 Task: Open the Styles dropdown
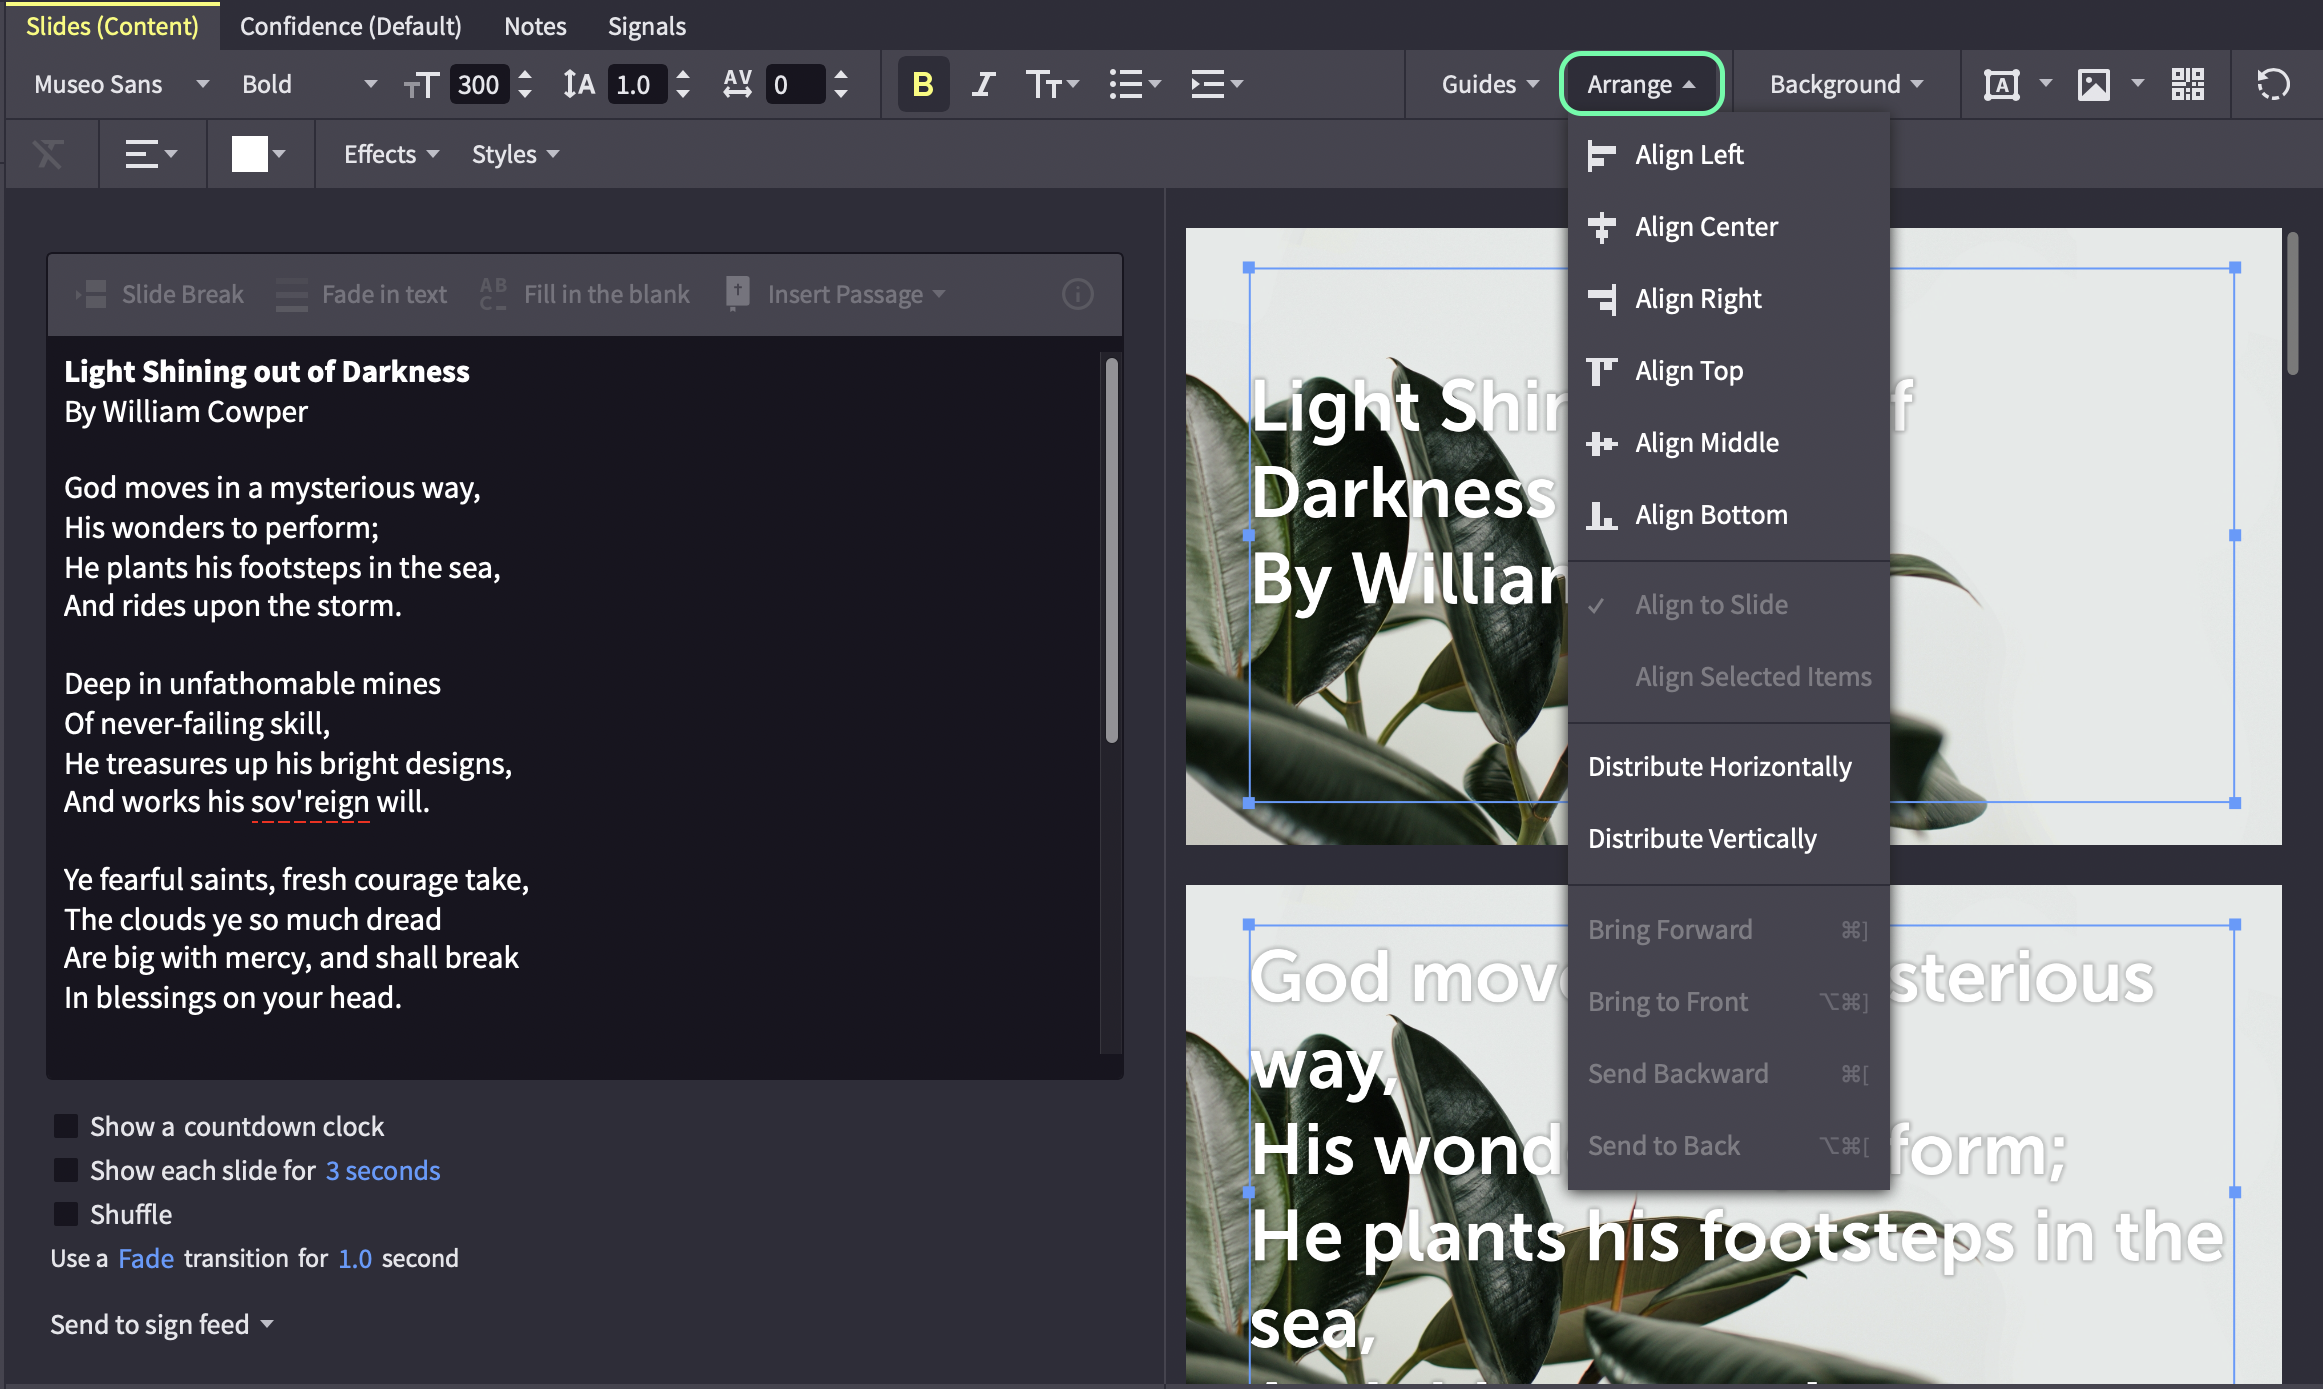[515, 155]
